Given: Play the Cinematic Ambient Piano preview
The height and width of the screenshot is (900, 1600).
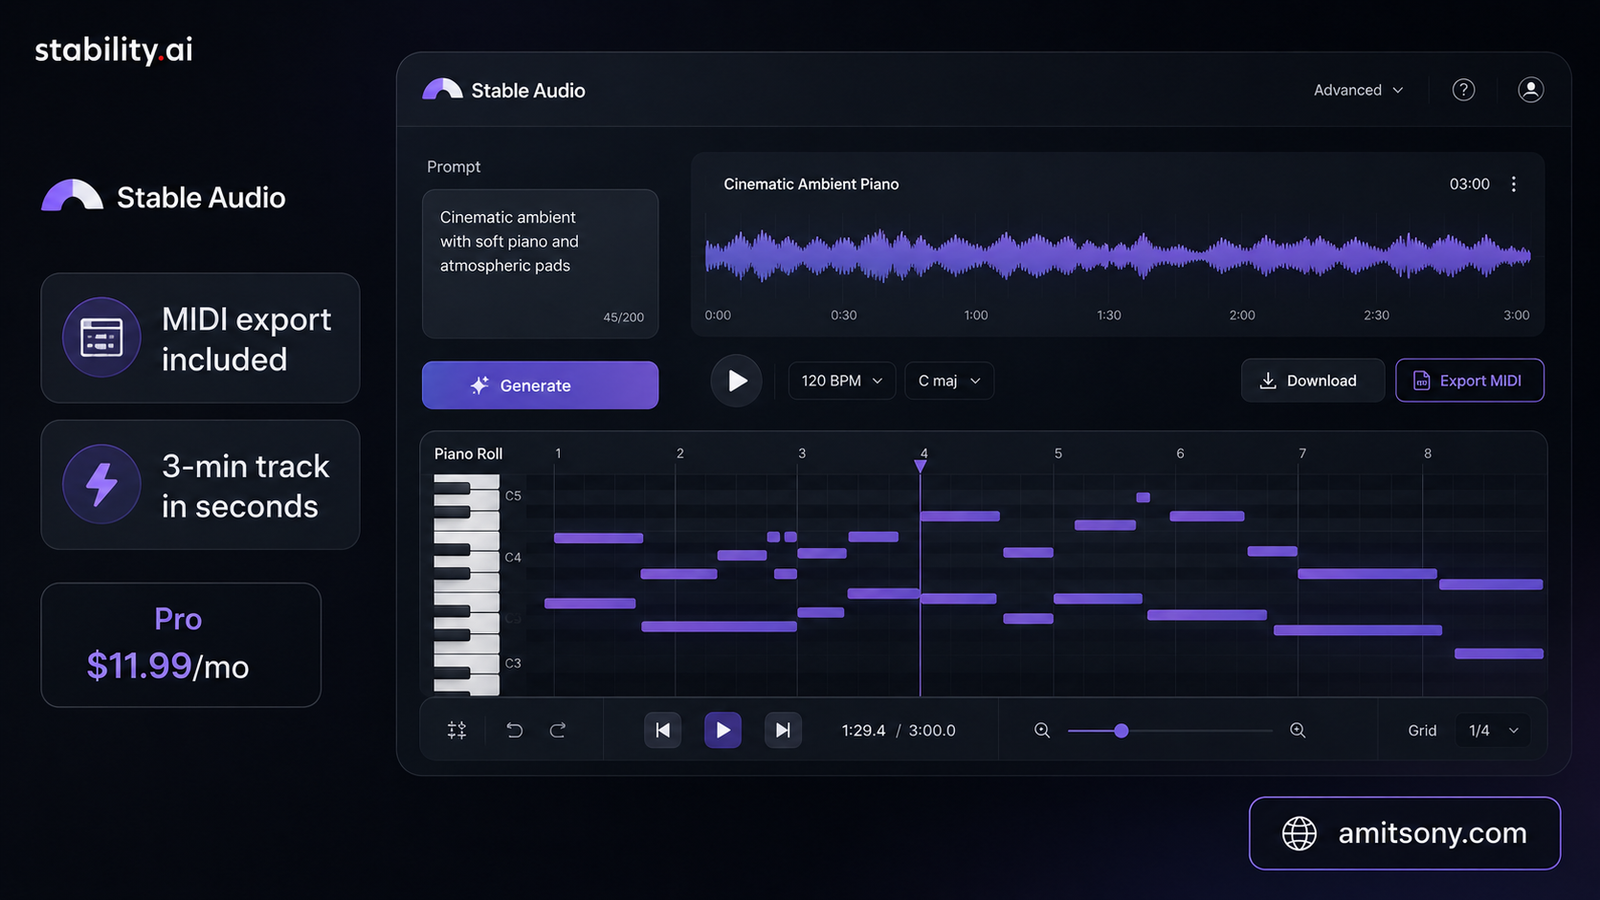Looking at the screenshot, I should (x=736, y=381).
